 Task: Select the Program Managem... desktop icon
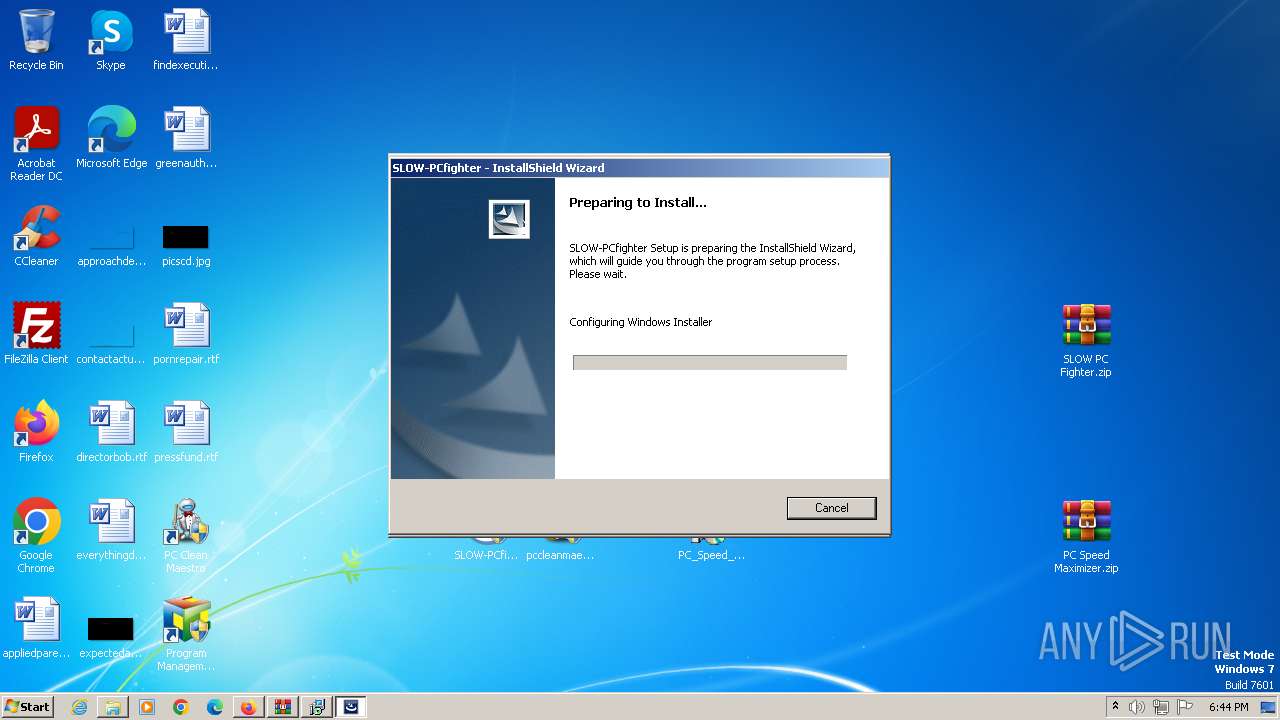click(x=186, y=634)
